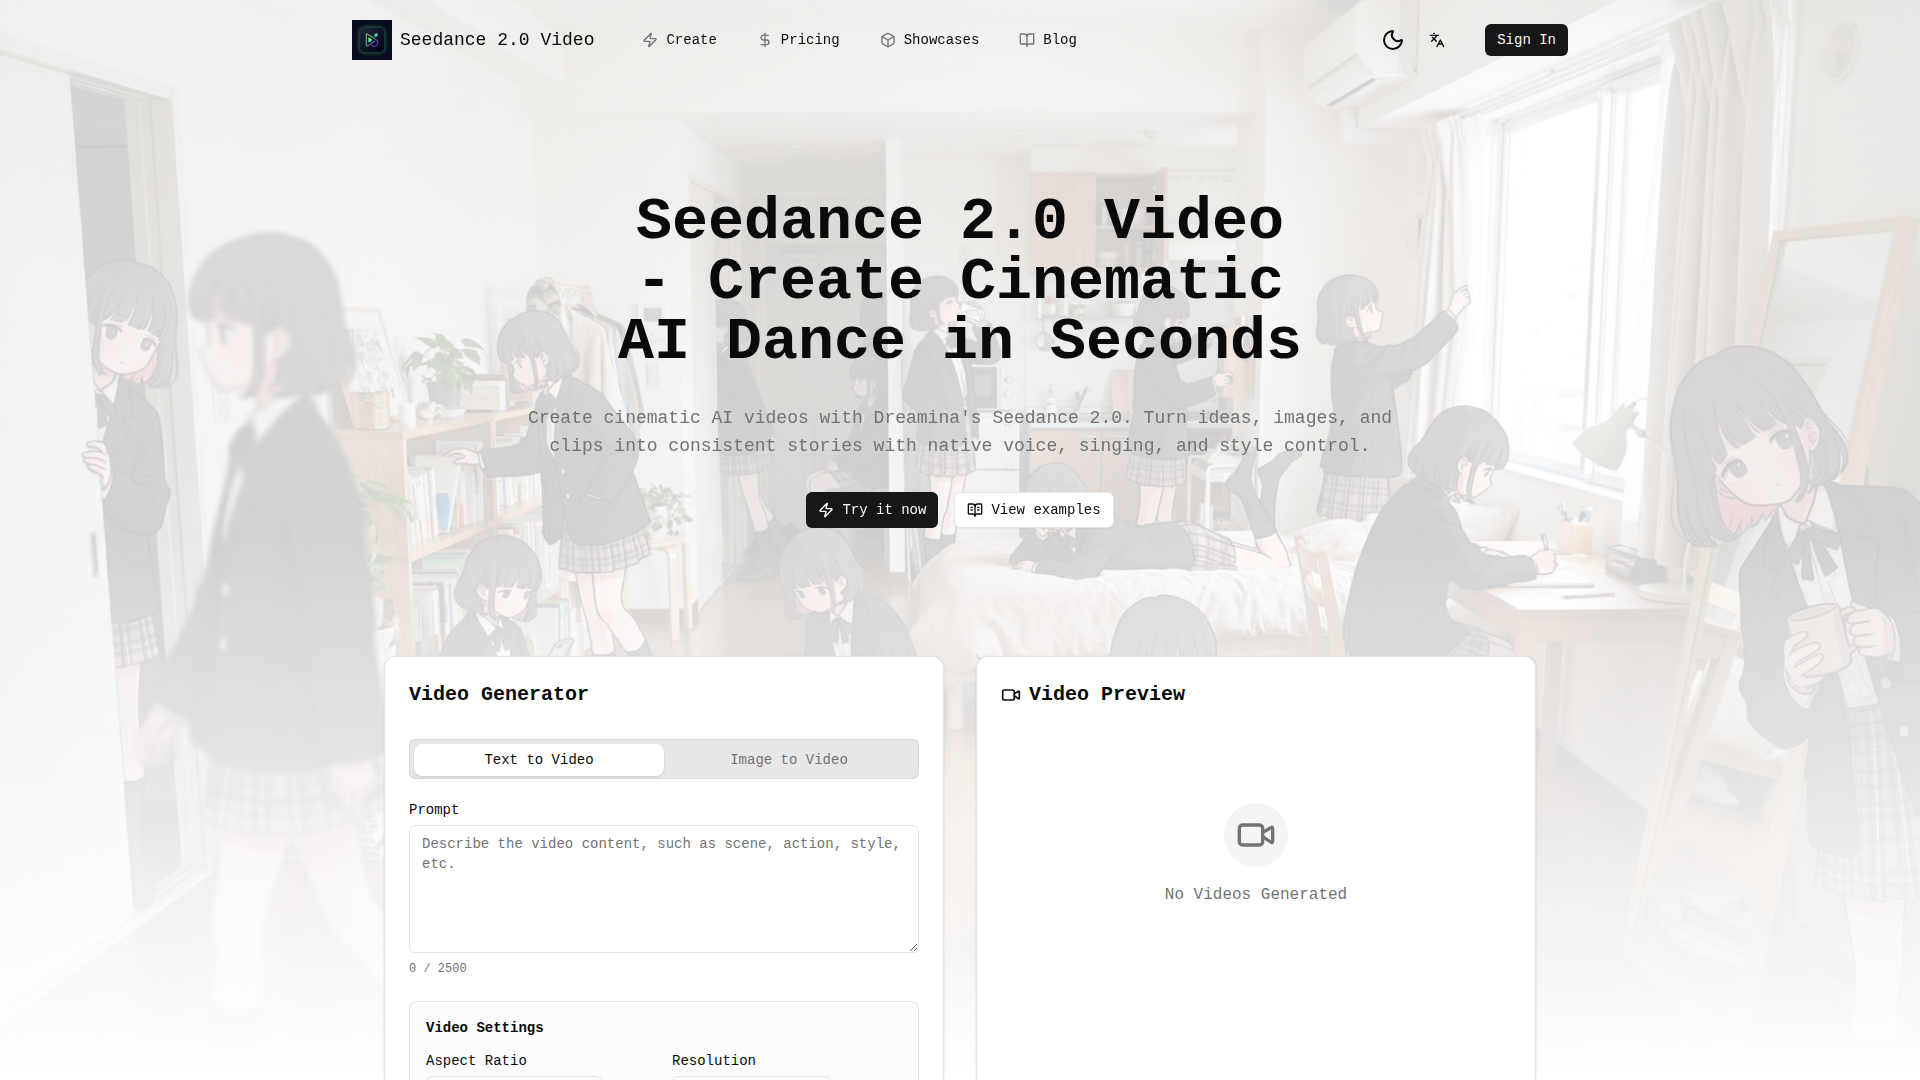Switch to the Text to Video tab
The width and height of the screenshot is (1920, 1080).
[x=538, y=760]
